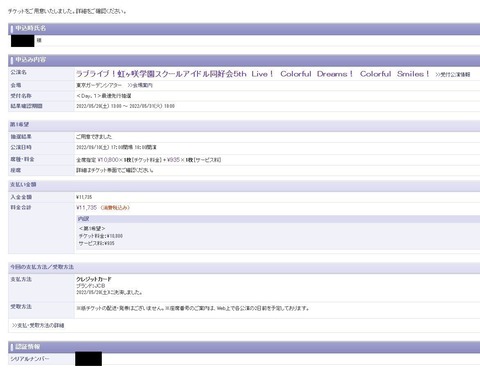This screenshot has width=480, height=370.
Task: Select the show title starting with ラブライブ！虹ヶ咲学園
Action: coord(252,74)
